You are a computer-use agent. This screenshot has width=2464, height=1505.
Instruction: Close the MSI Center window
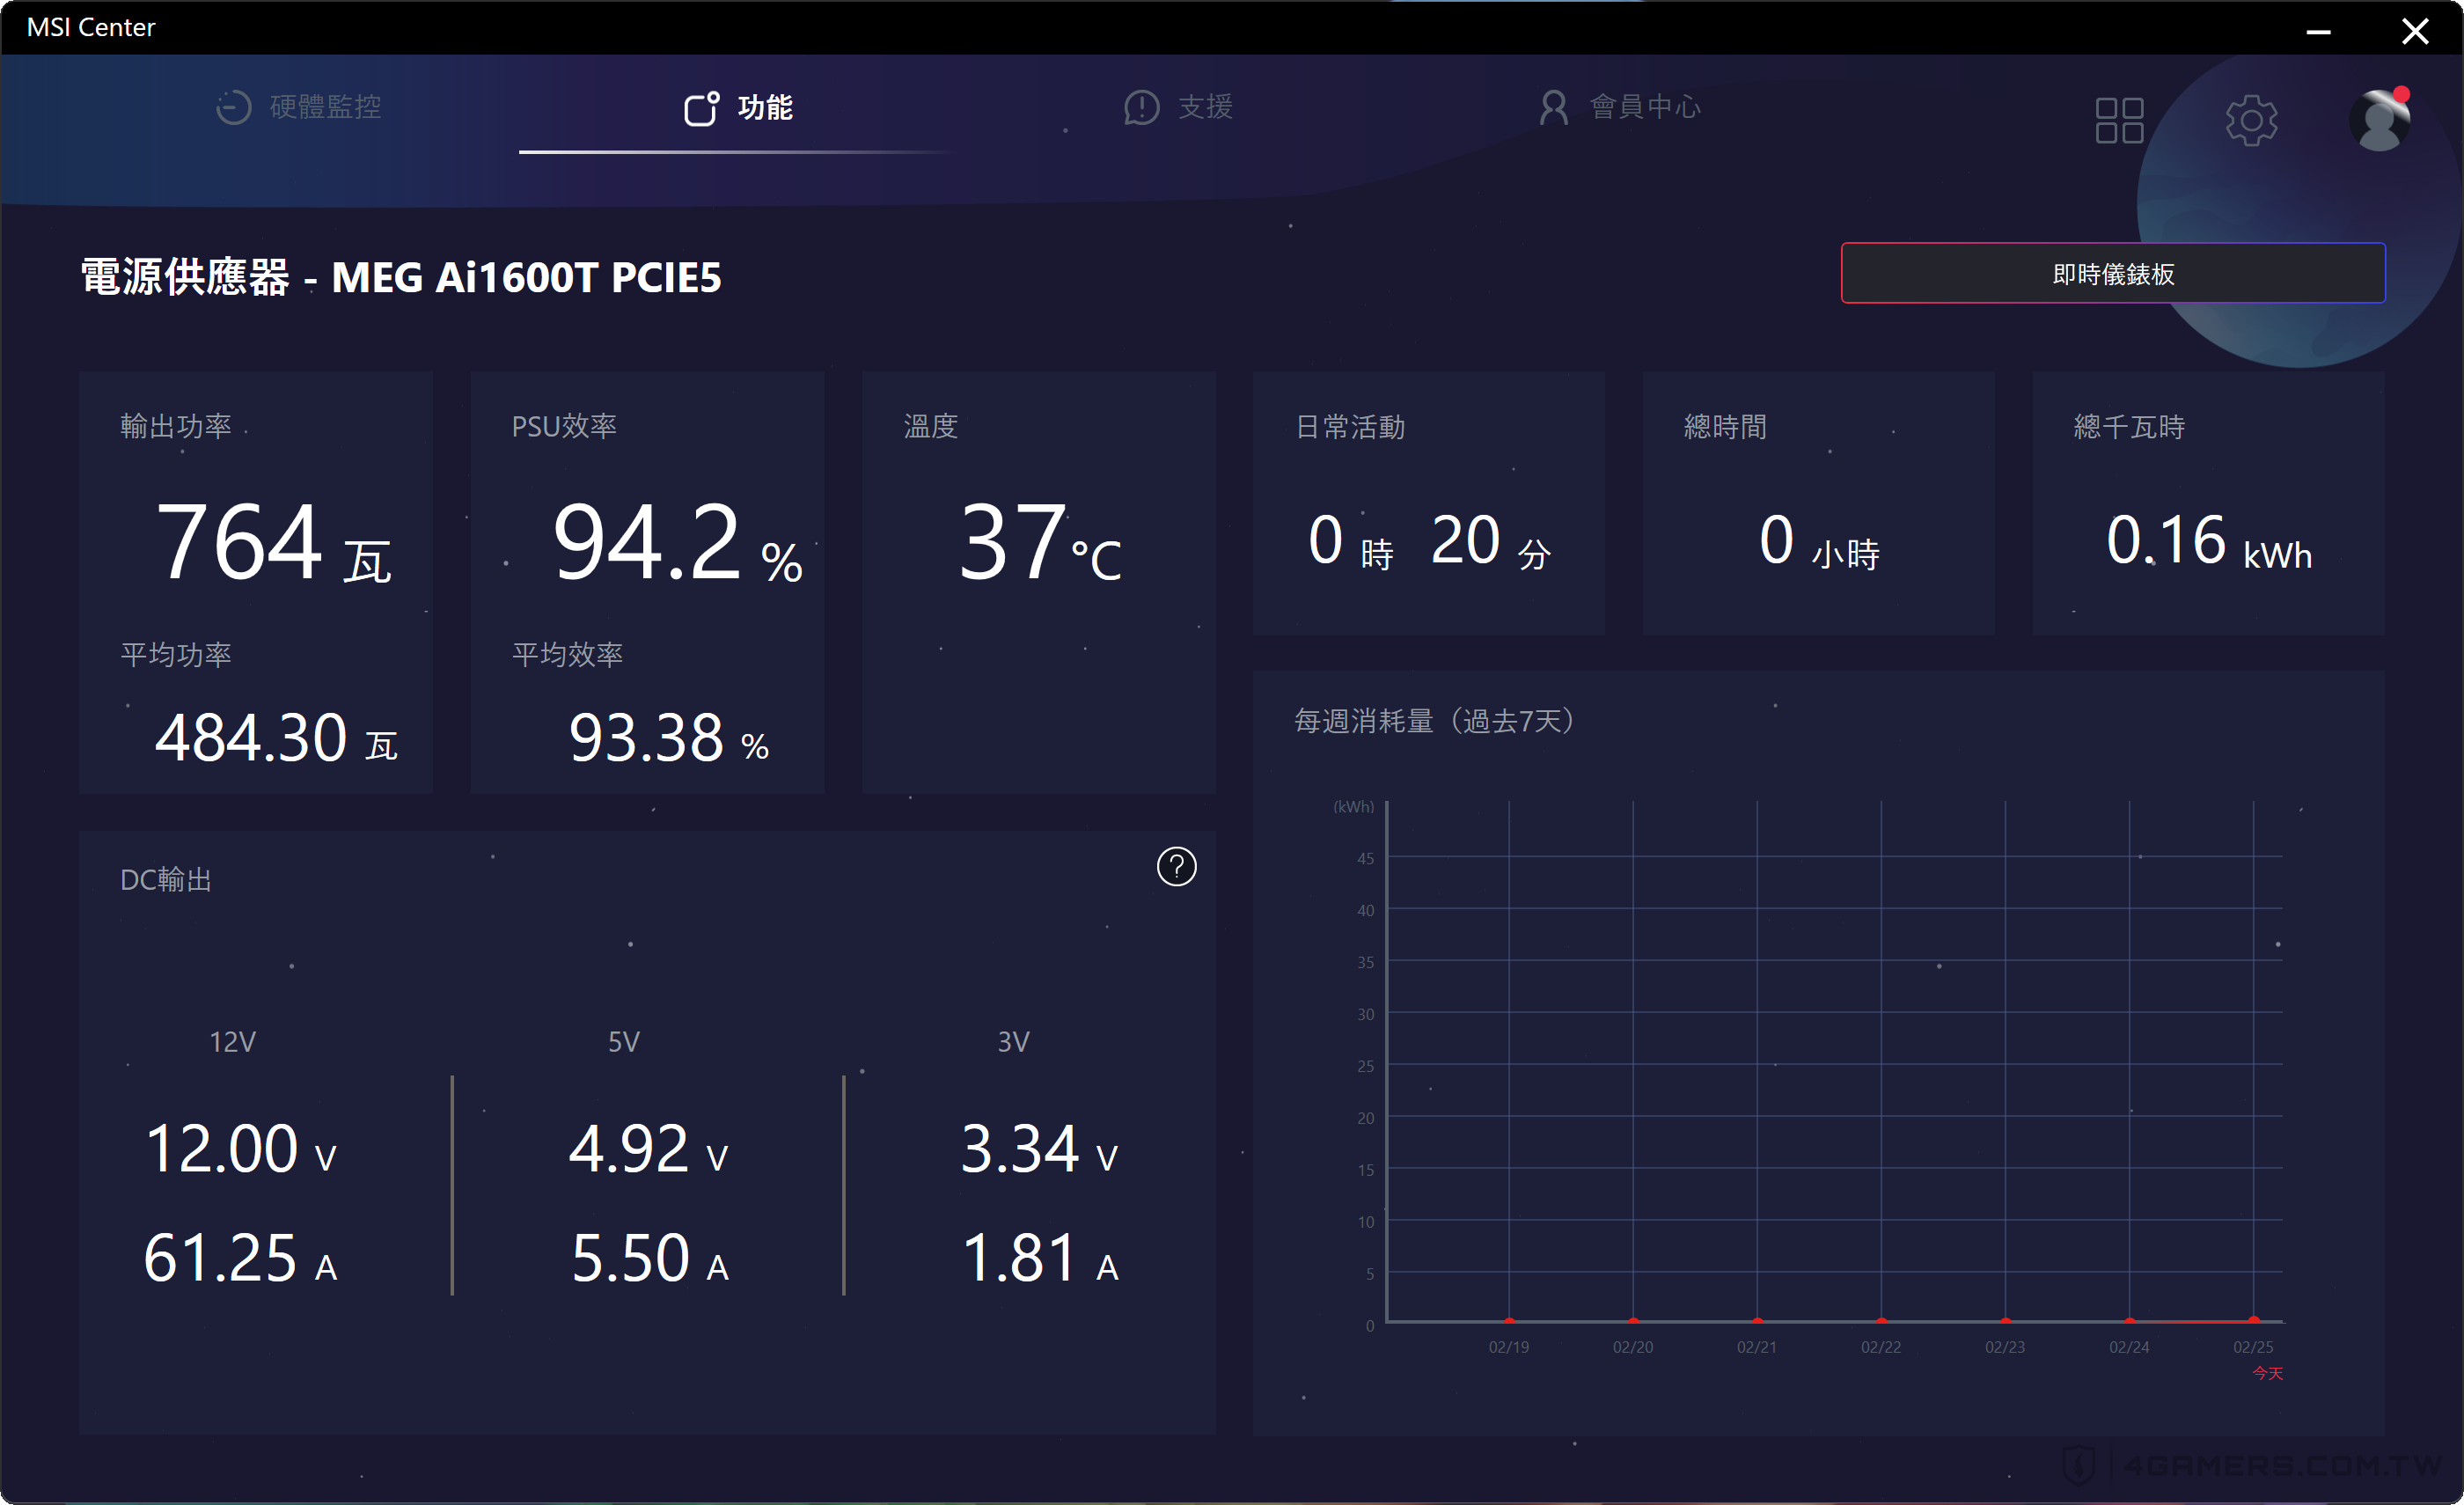(2415, 31)
